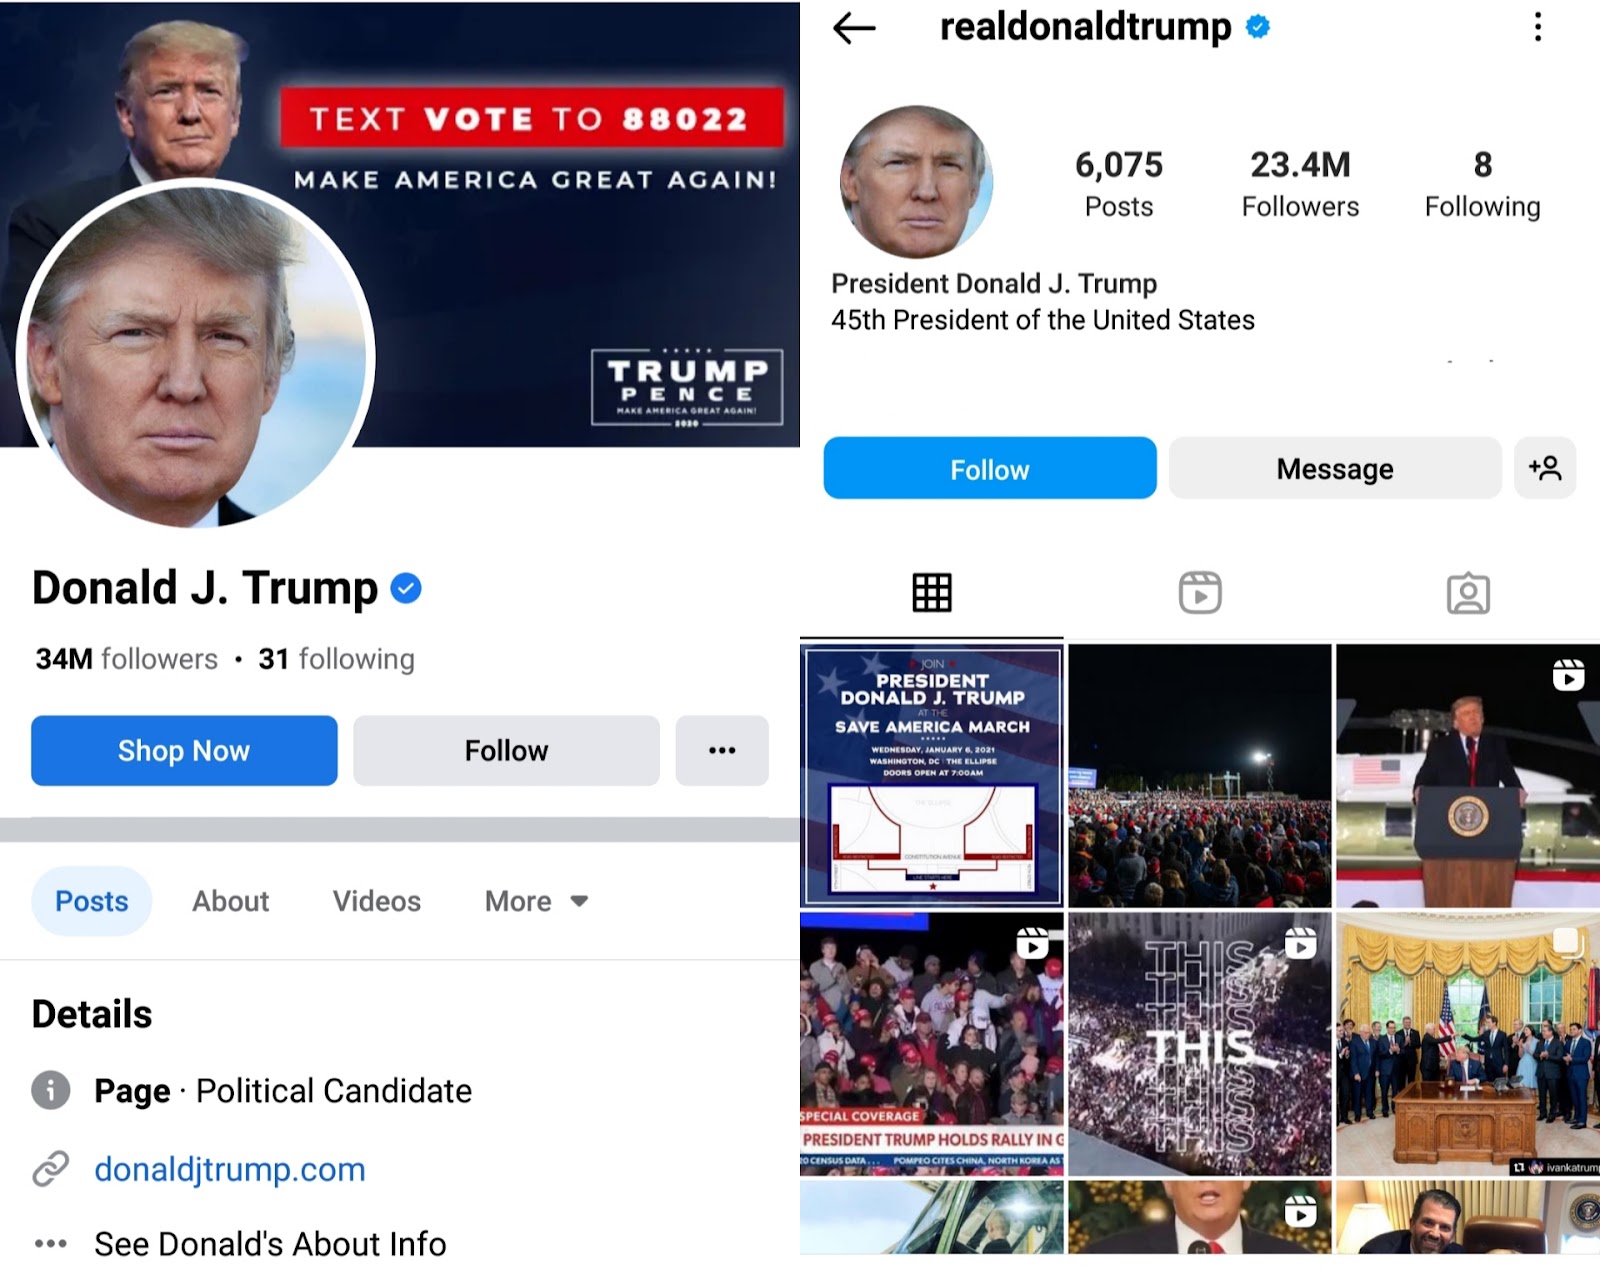Image resolution: width=1600 pixels, height=1269 pixels.
Task: Open the Facebook page more options button
Action: pos(722,750)
